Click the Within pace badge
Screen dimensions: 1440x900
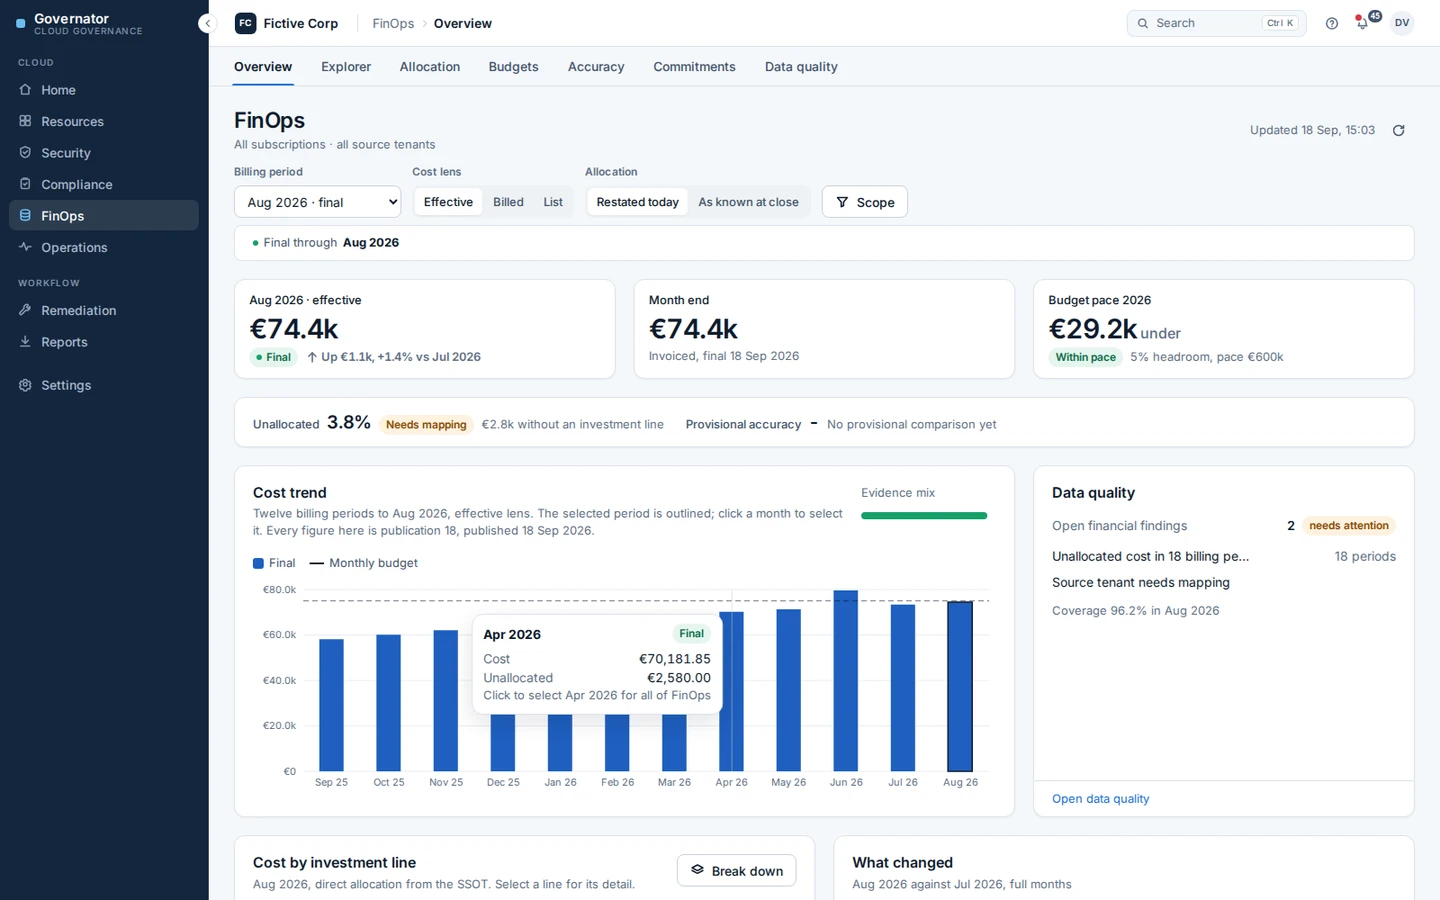1085,357
